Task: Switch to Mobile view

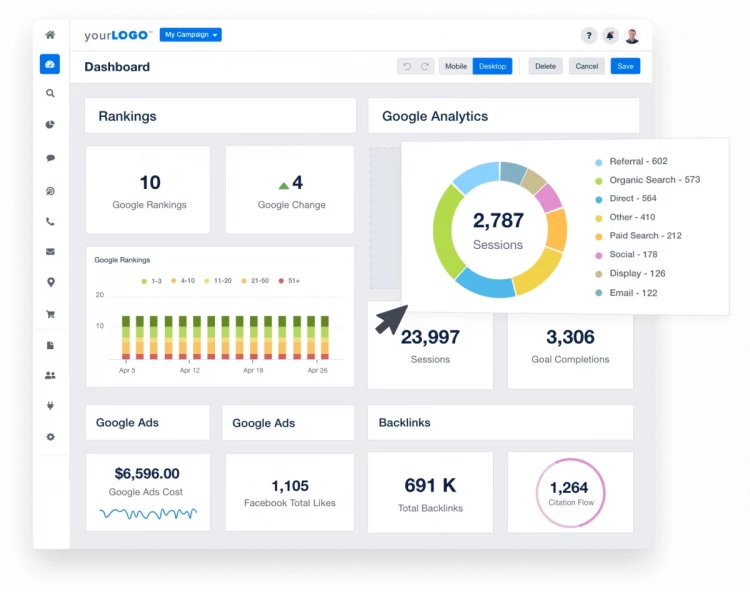Action: tap(455, 66)
